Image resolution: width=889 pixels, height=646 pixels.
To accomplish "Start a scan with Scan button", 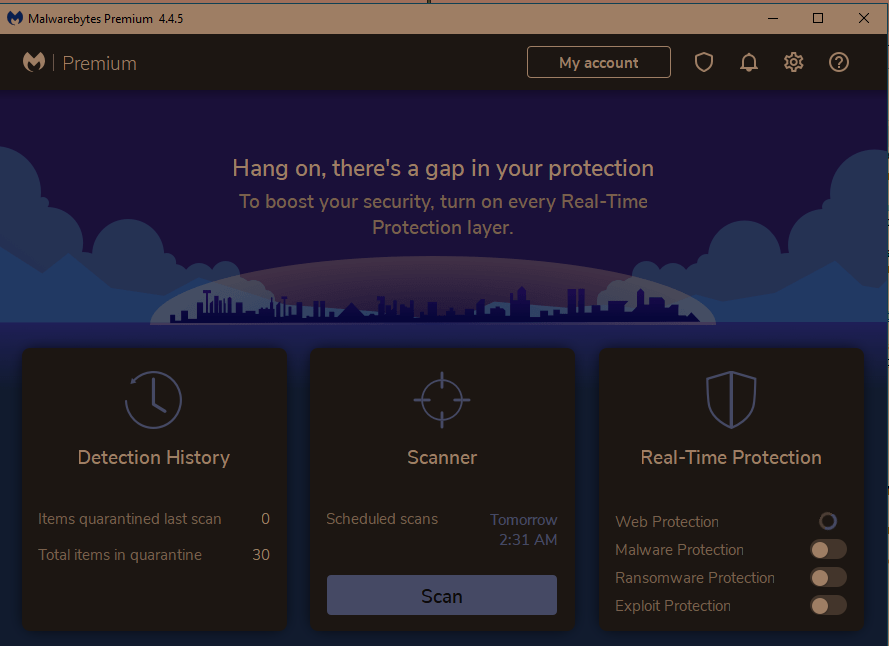I will pos(441,595).
